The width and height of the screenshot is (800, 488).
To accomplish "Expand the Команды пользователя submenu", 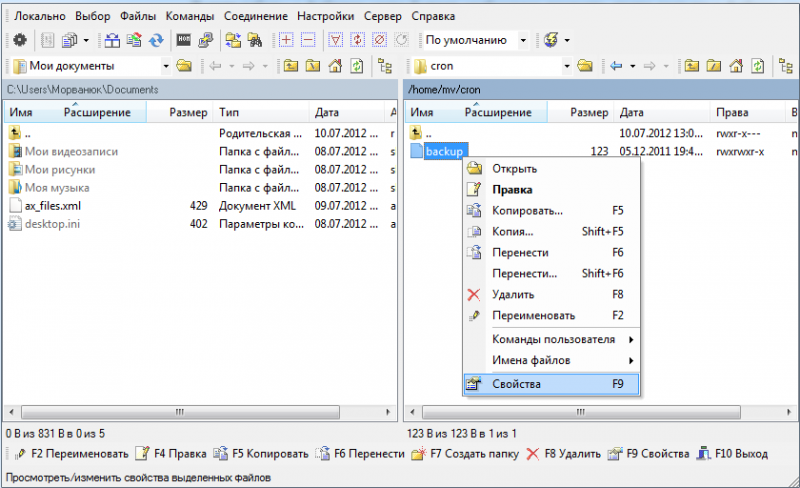I will click(x=552, y=339).
